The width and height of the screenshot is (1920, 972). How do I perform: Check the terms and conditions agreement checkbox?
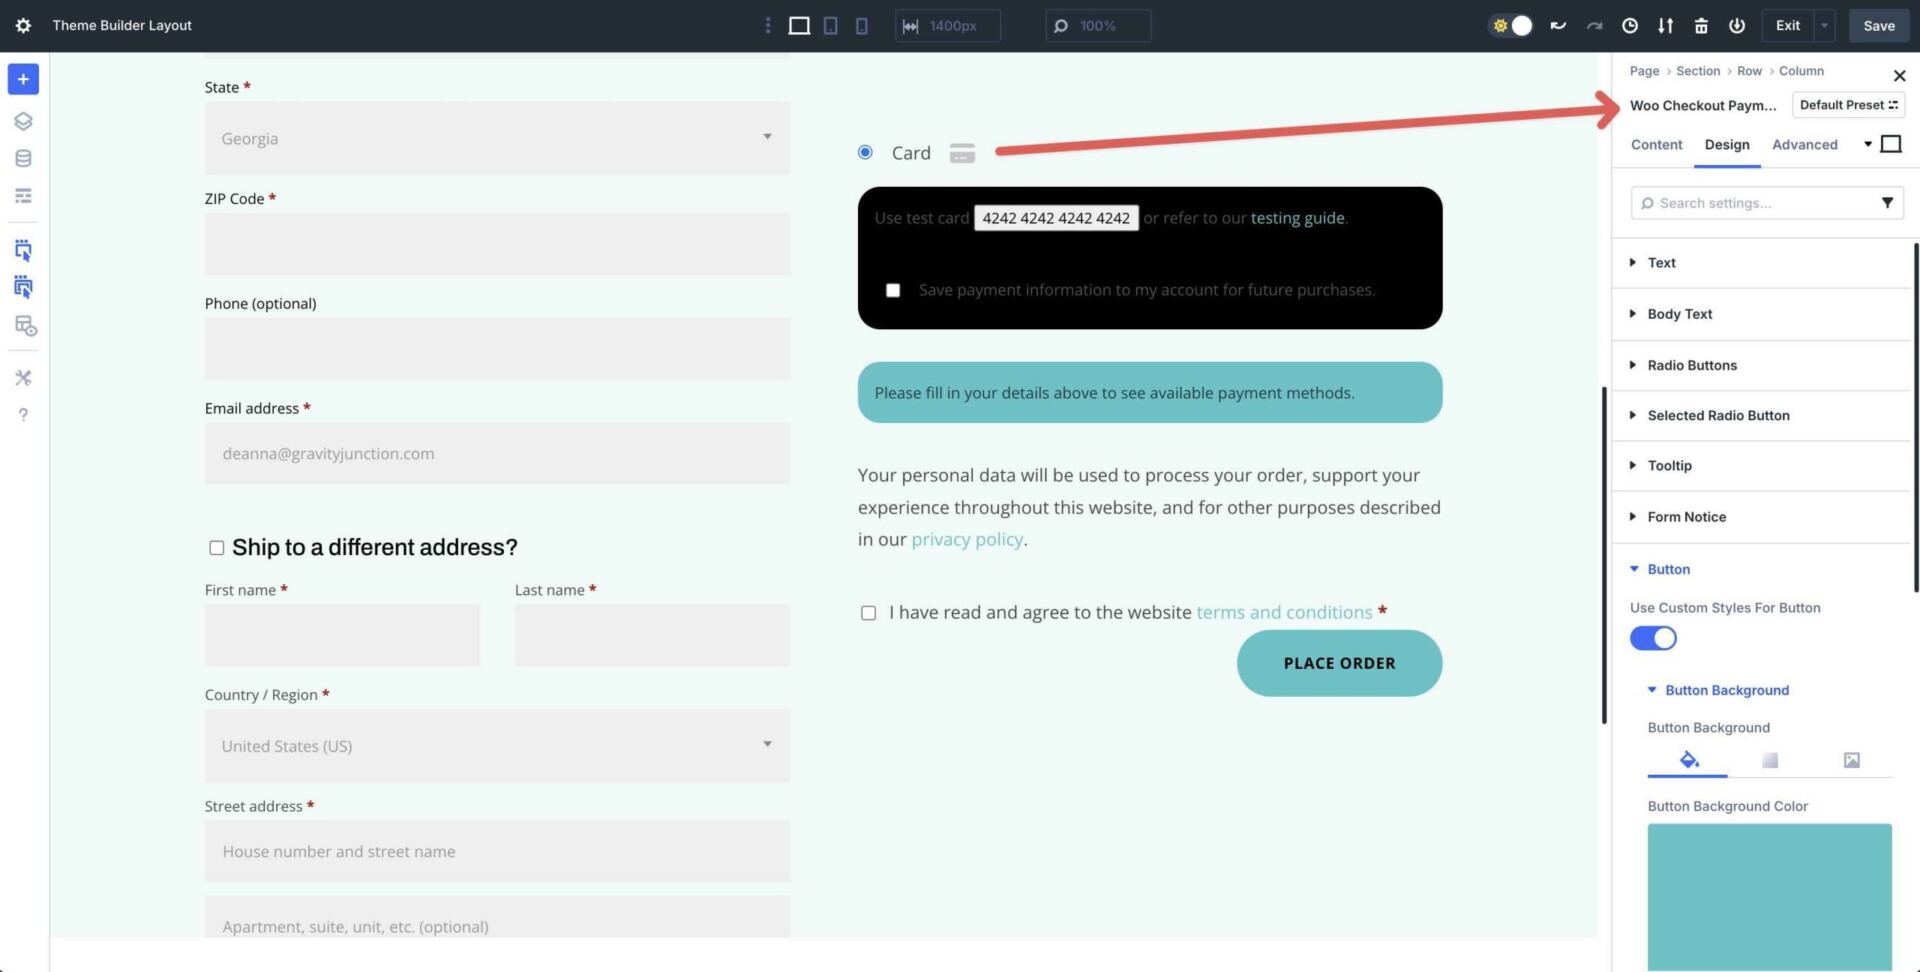click(x=868, y=612)
